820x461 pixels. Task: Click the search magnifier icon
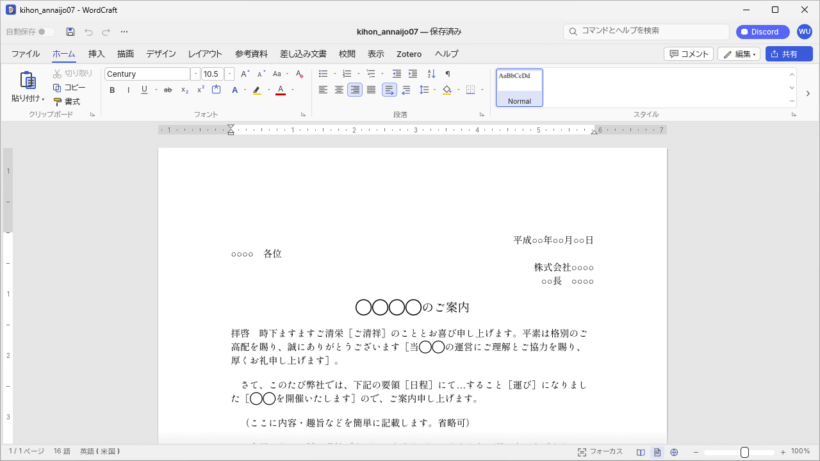coord(573,31)
